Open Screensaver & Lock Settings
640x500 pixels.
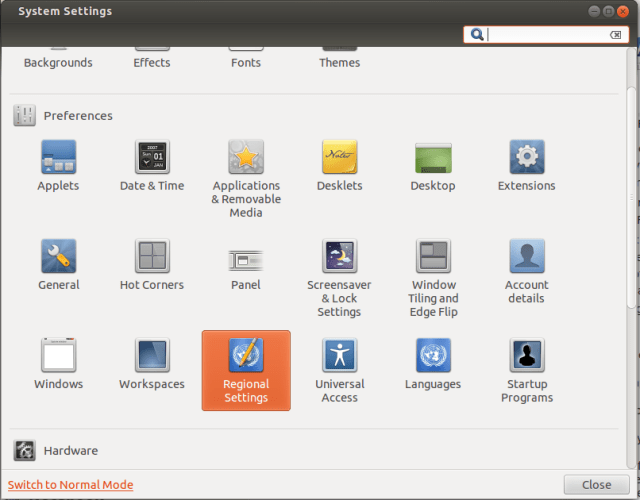tap(339, 257)
